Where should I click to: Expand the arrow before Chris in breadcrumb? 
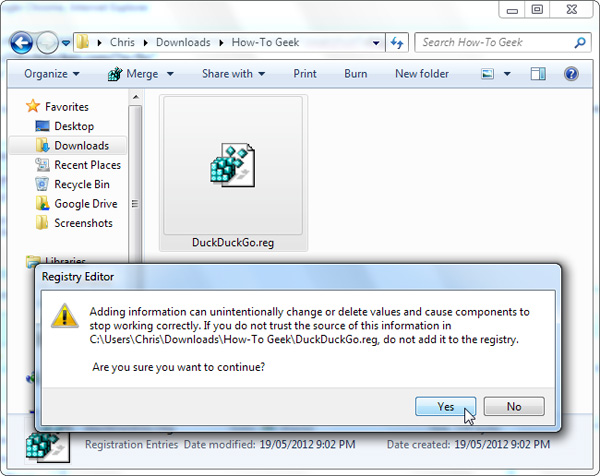click(99, 43)
